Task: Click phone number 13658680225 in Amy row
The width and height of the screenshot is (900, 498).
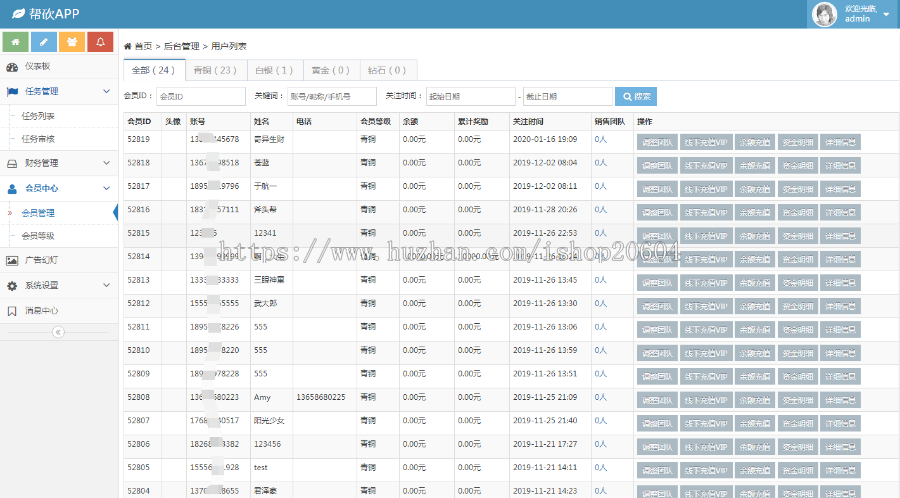Action: pyautogui.click(x=321, y=397)
